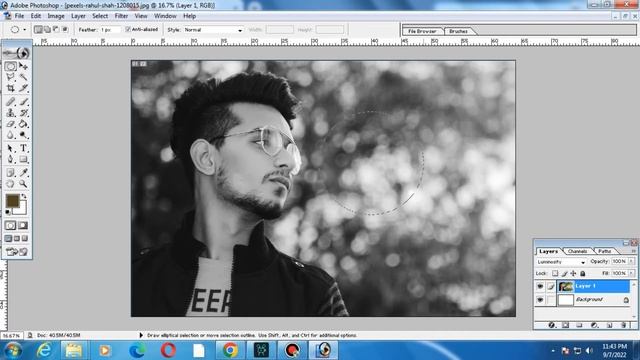
Task: Add a layer style from Layers panel
Action: click(x=552, y=325)
